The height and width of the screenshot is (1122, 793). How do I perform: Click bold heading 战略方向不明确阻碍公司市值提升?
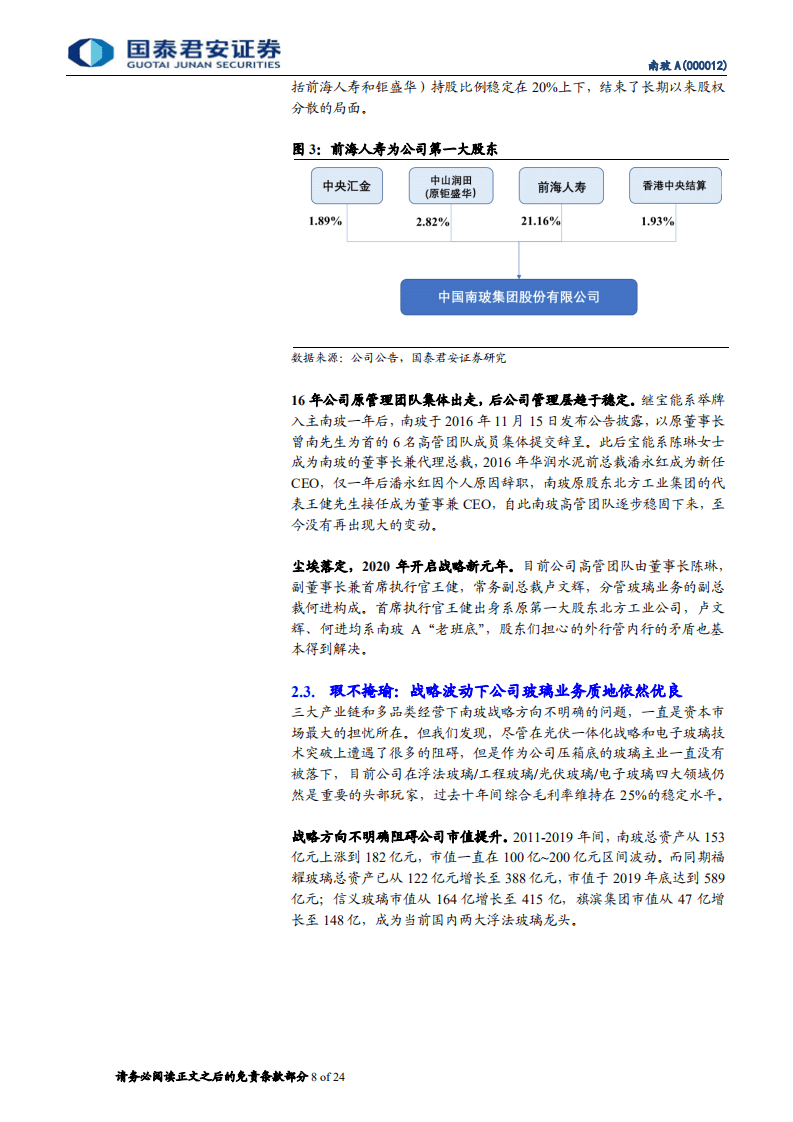tap(400, 837)
